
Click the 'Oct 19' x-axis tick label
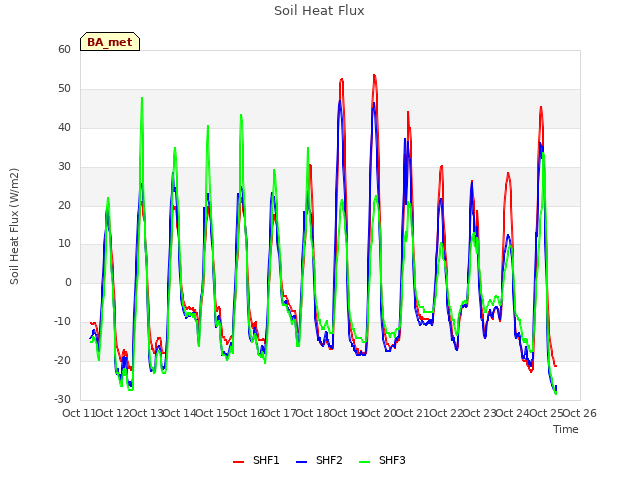346,413
